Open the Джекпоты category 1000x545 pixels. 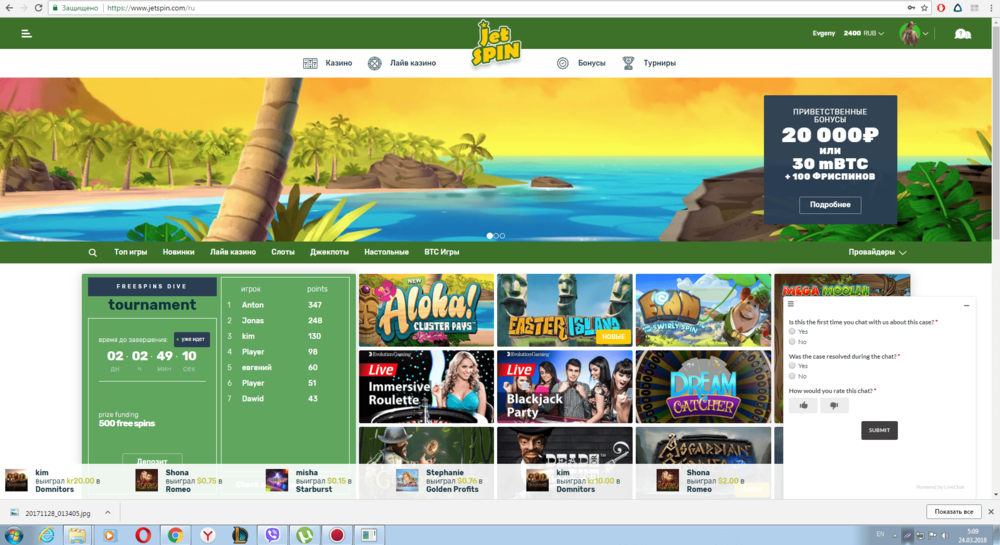(329, 252)
